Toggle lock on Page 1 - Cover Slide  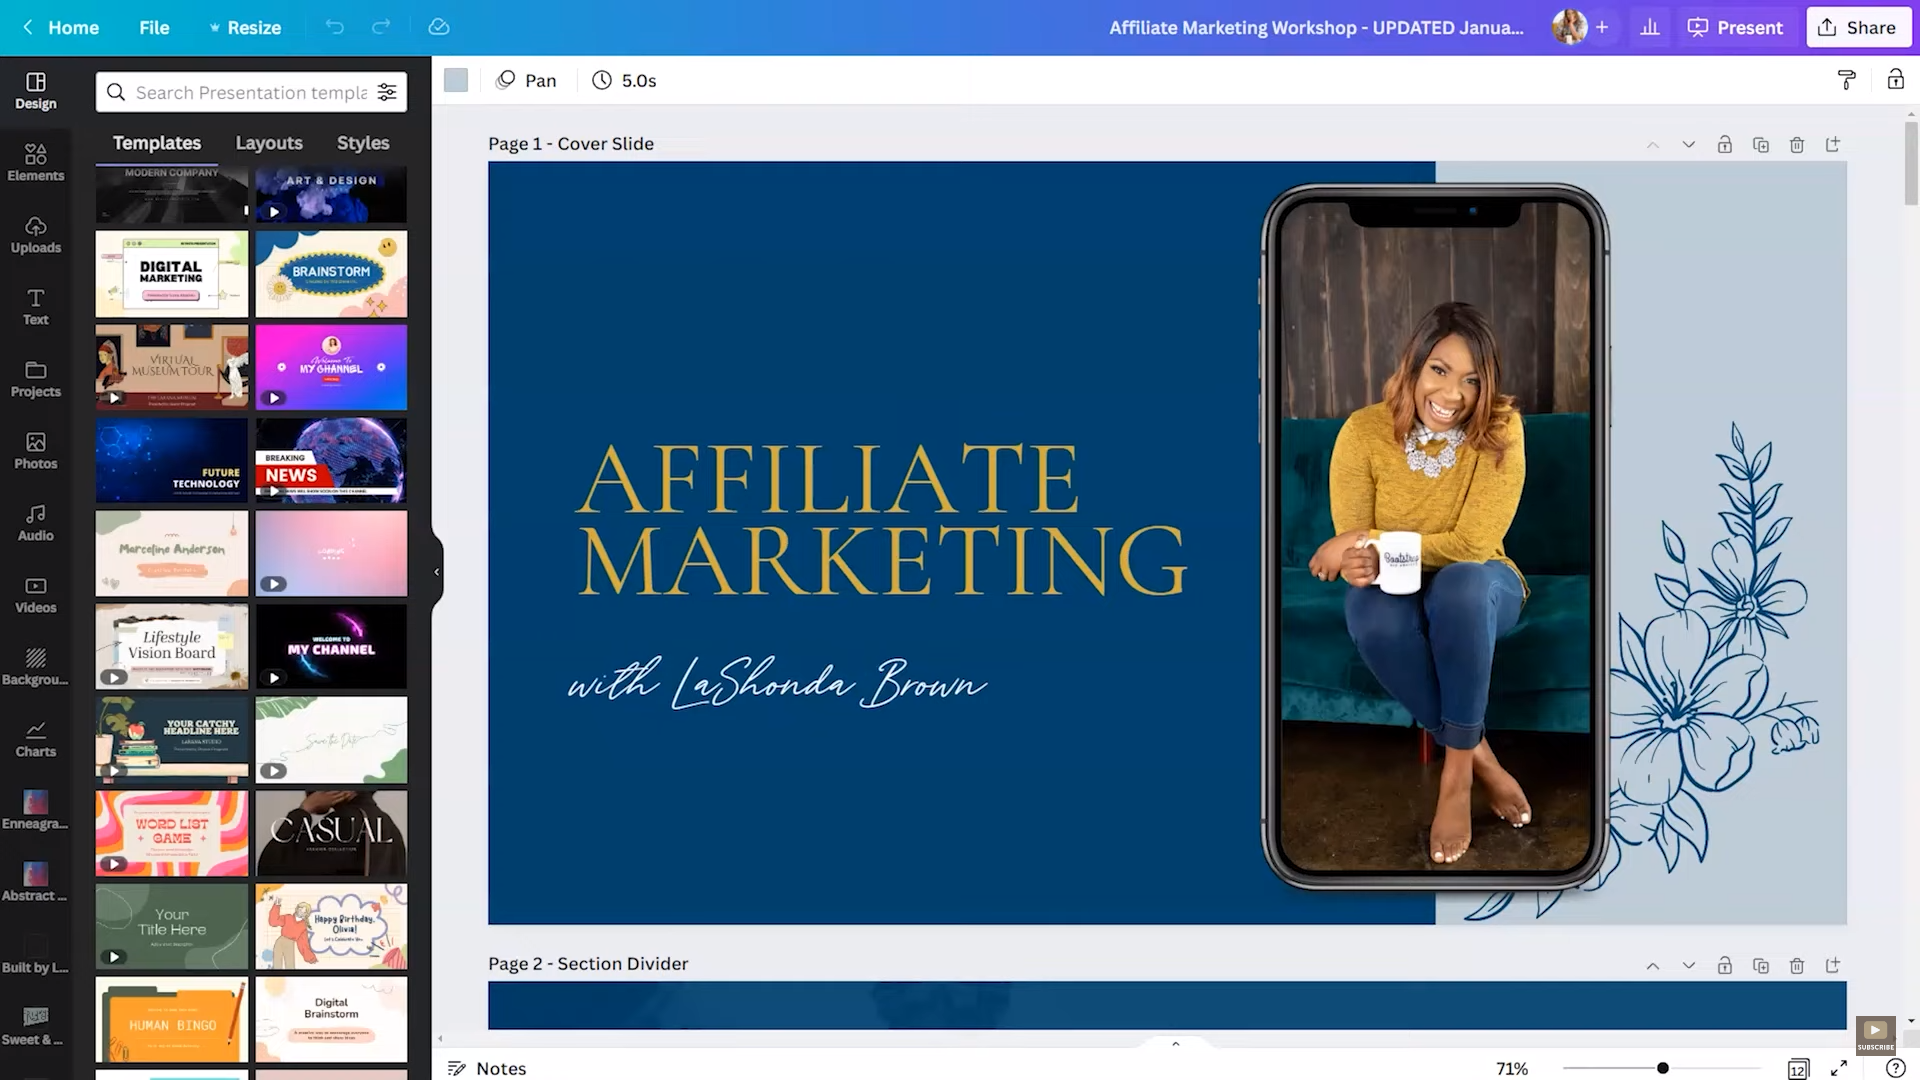(x=1725, y=145)
